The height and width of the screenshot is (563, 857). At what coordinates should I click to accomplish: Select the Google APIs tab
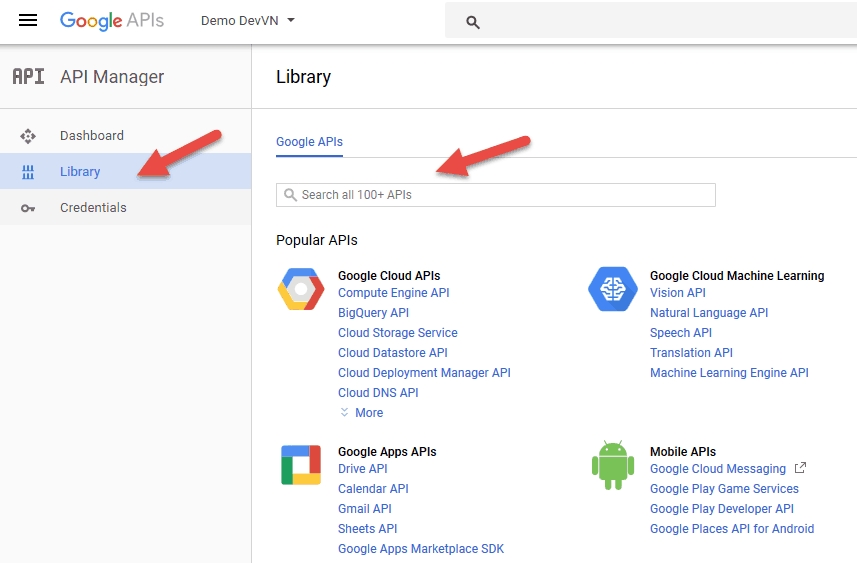(309, 142)
